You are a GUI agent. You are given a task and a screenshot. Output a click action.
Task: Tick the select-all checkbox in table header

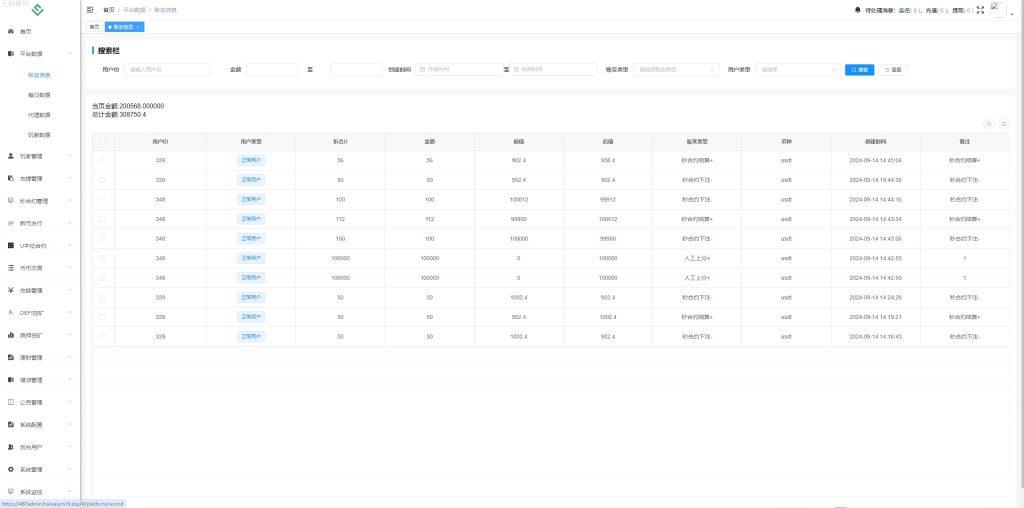pos(103,141)
